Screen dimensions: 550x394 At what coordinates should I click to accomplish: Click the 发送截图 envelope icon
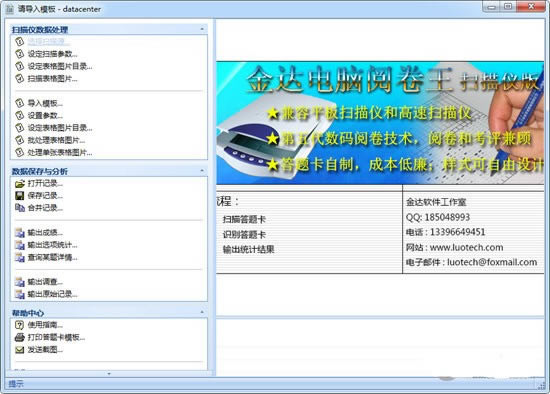coord(20,350)
